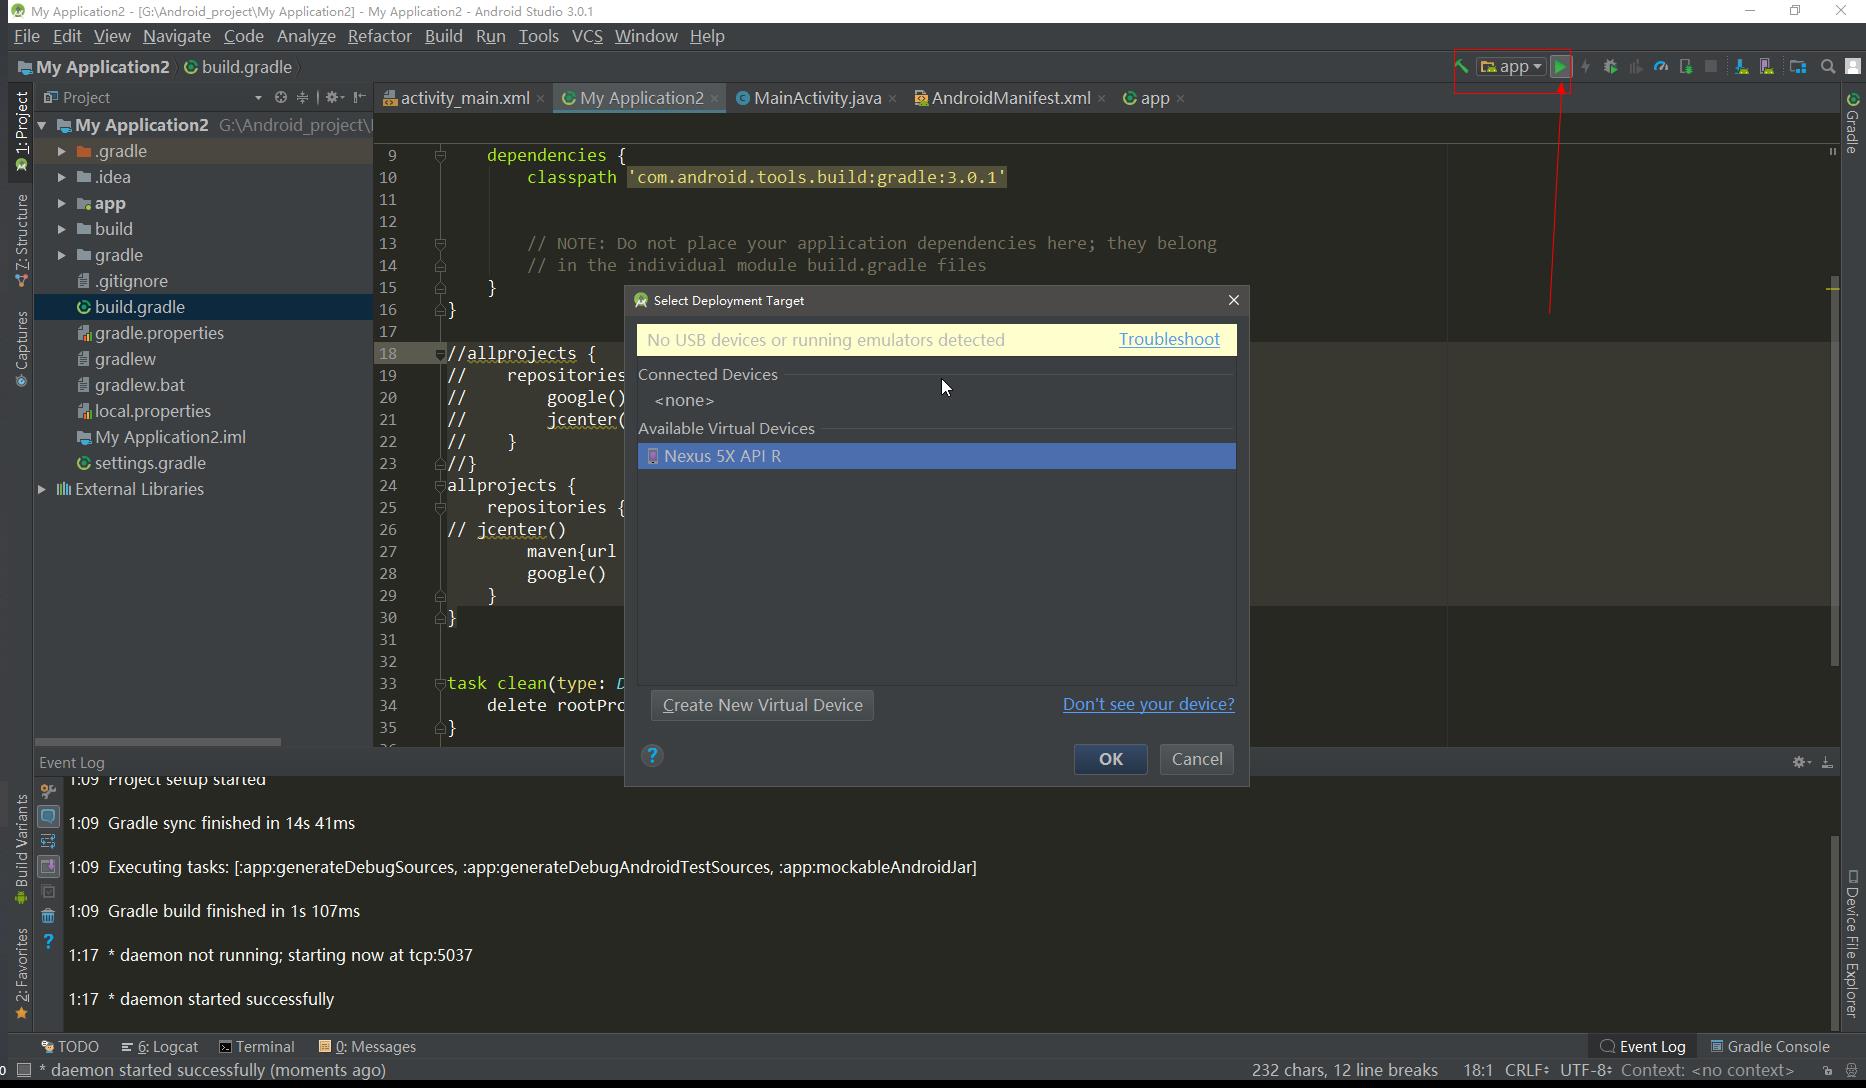Image resolution: width=1866 pixels, height=1088 pixels.
Task: Collapse My Application2 project root
Action: [x=42, y=125]
